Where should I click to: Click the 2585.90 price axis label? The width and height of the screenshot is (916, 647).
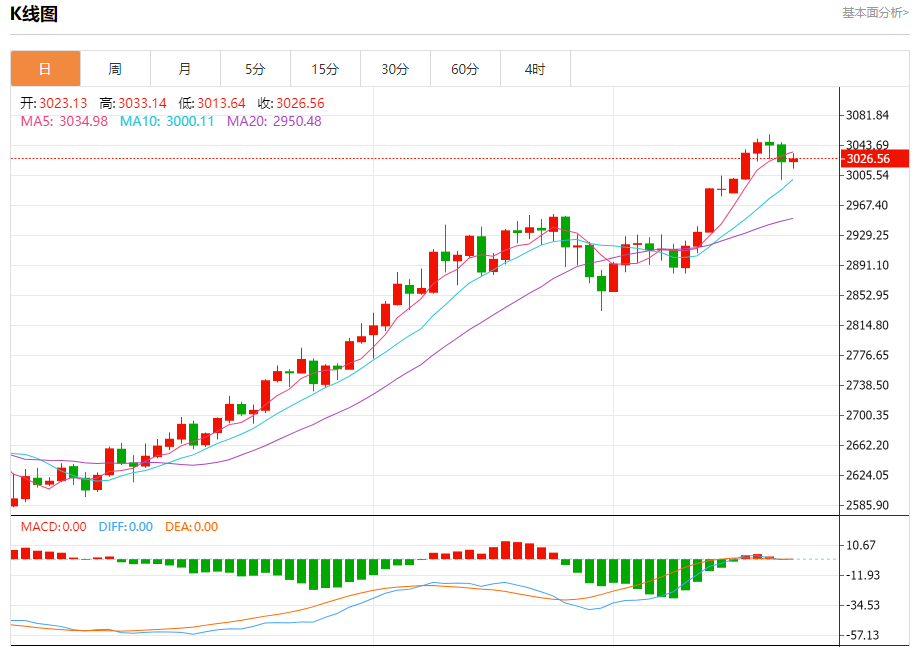(x=868, y=505)
